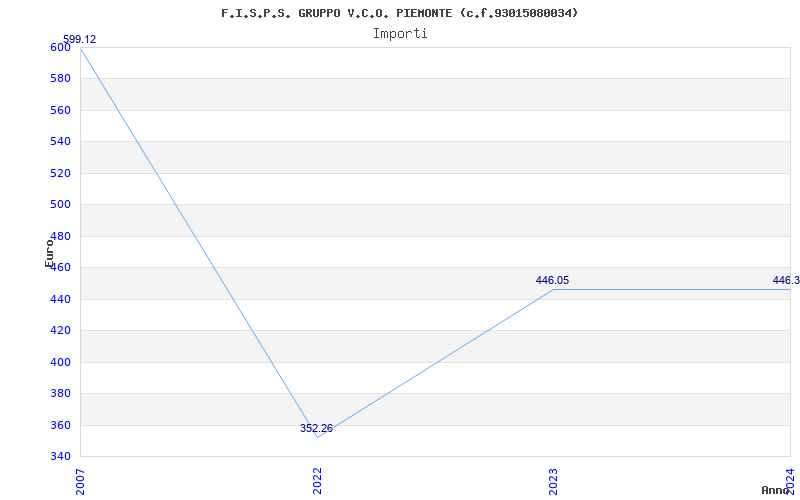Click the 2024 x-axis label
This screenshot has width=800, height=500.
coord(790,481)
